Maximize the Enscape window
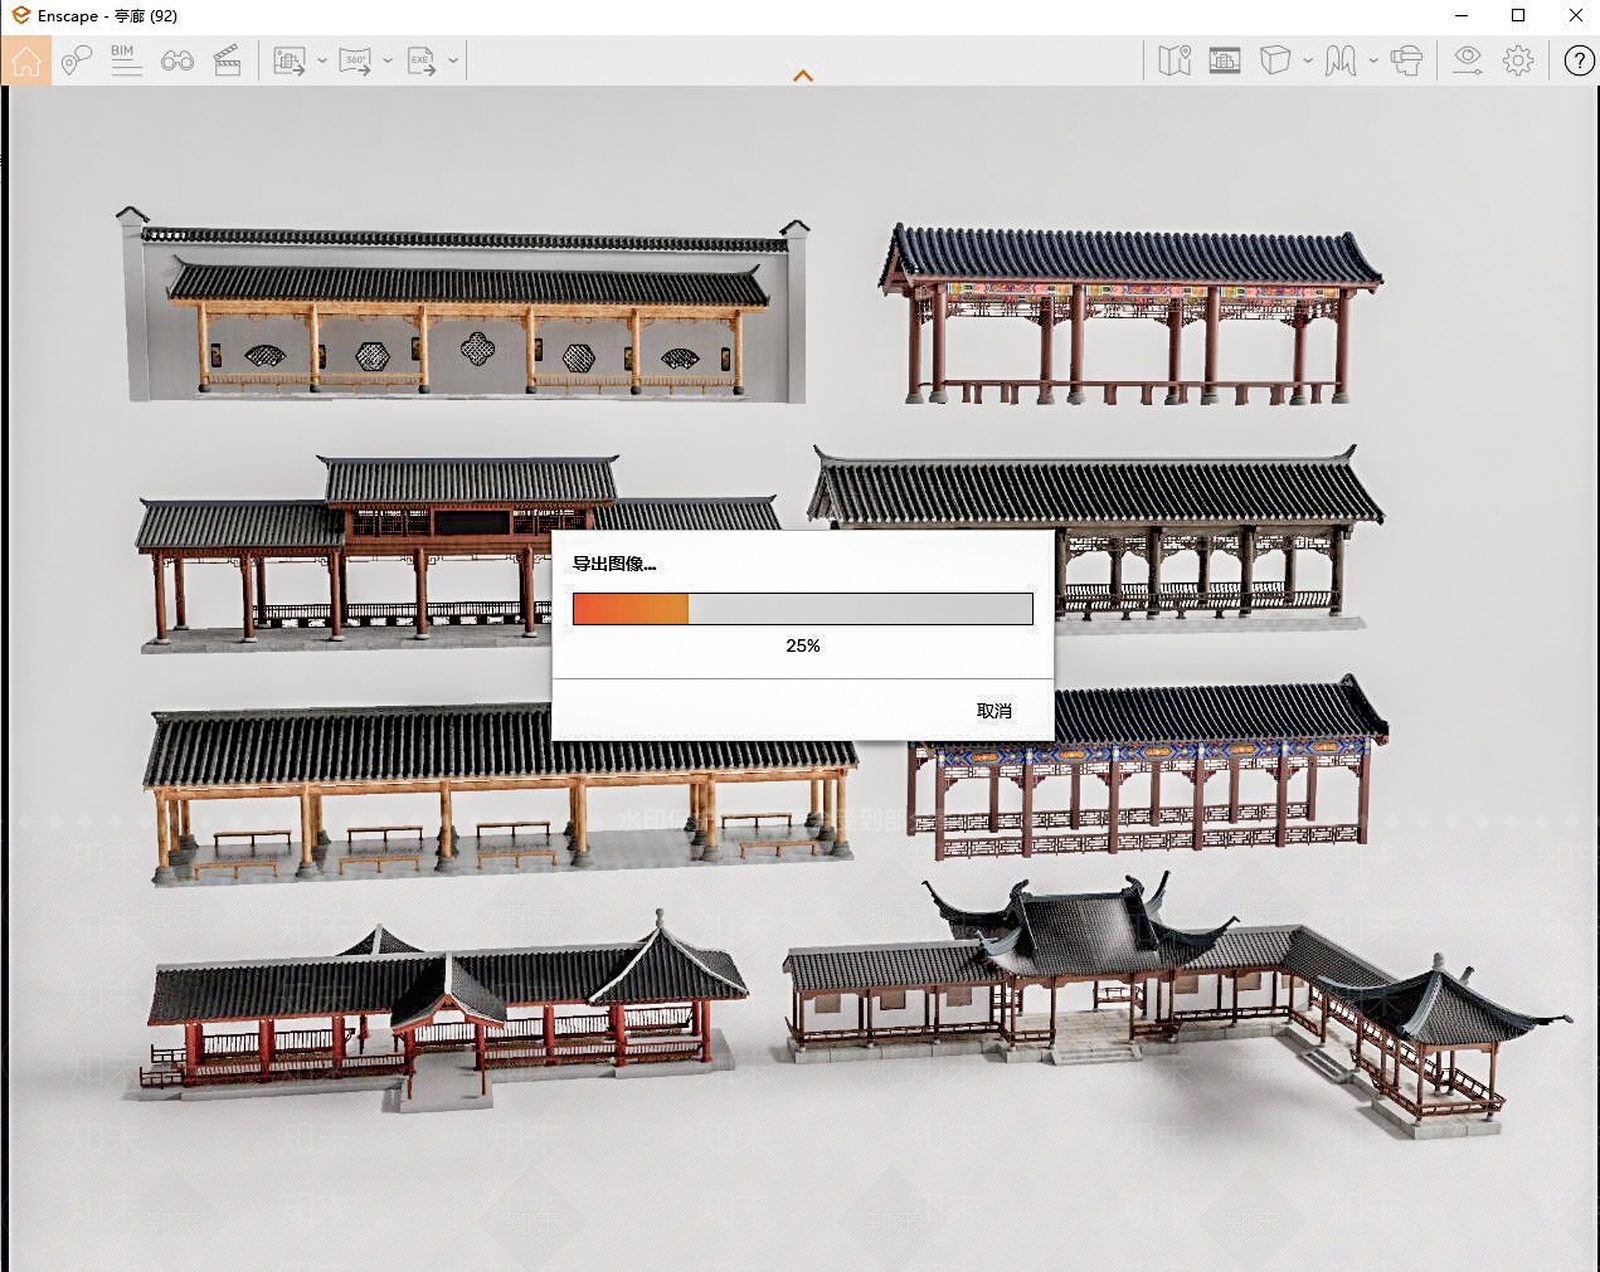The image size is (1600, 1272). (1518, 16)
